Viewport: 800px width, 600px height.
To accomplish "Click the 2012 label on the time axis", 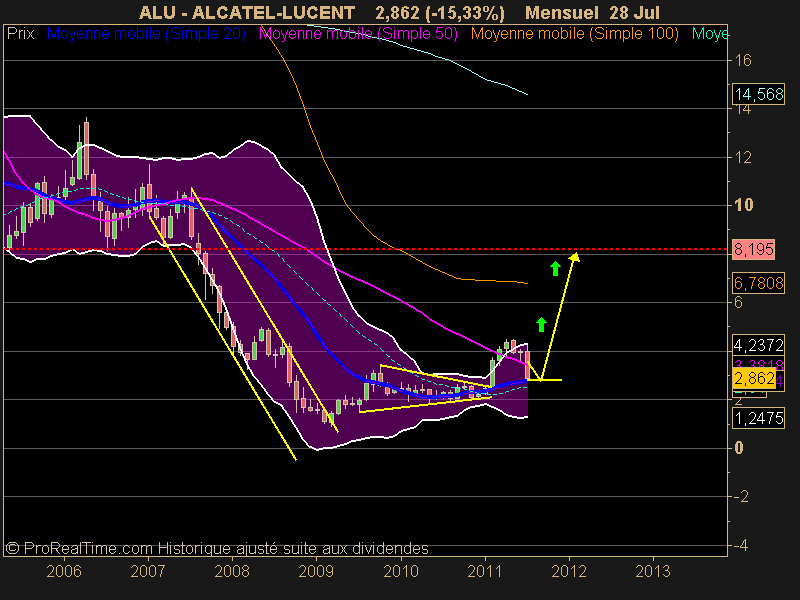I will (569, 571).
